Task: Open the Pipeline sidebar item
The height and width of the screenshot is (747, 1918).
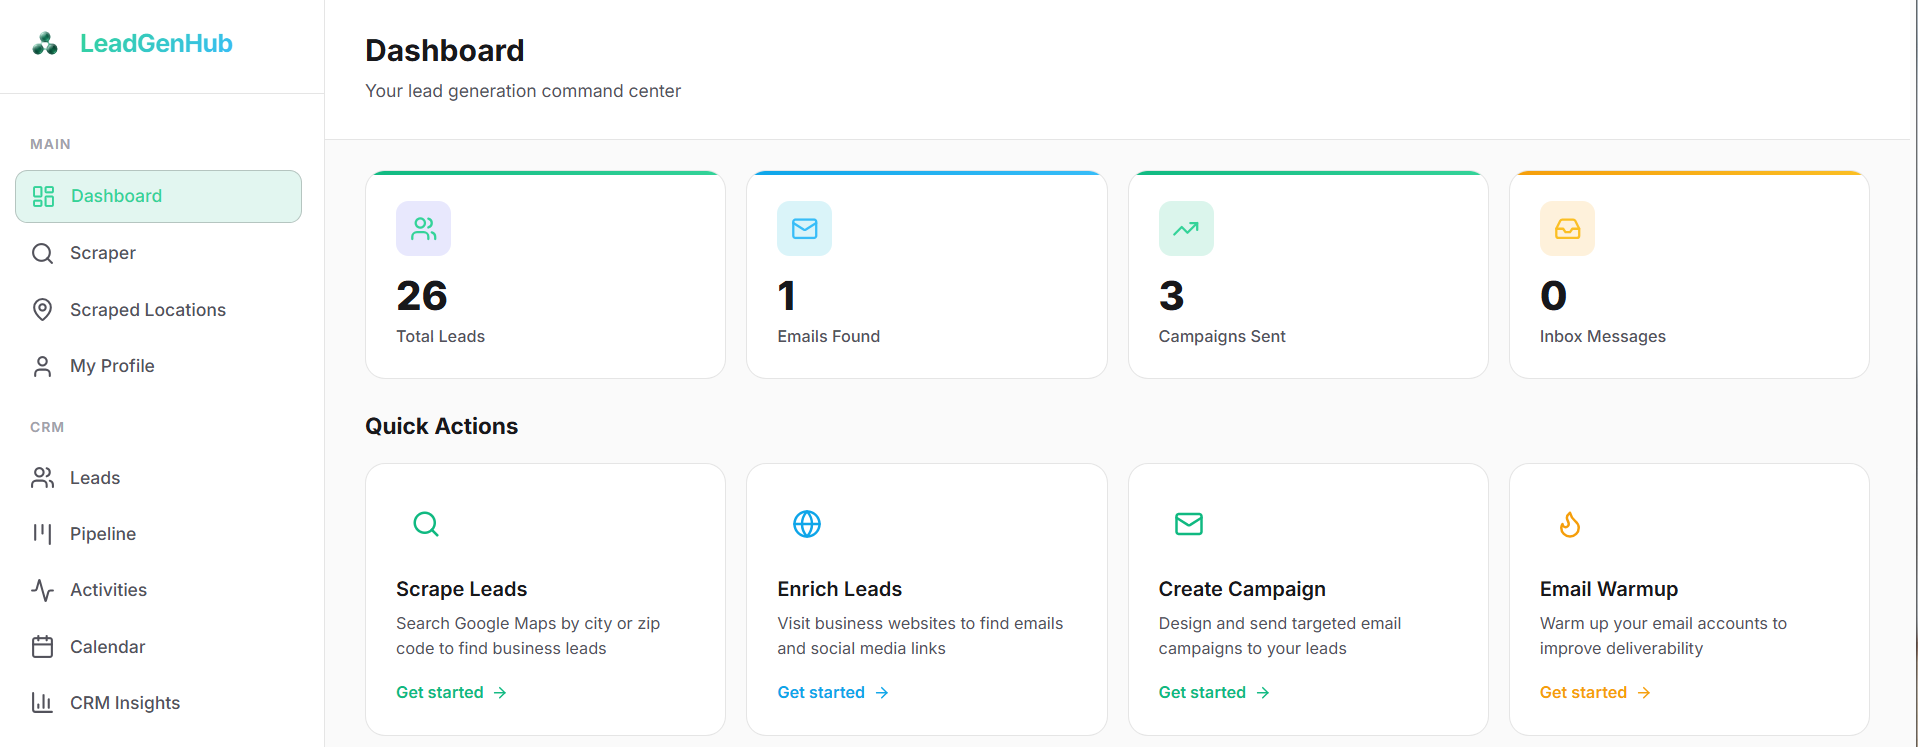Action: [102, 534]
